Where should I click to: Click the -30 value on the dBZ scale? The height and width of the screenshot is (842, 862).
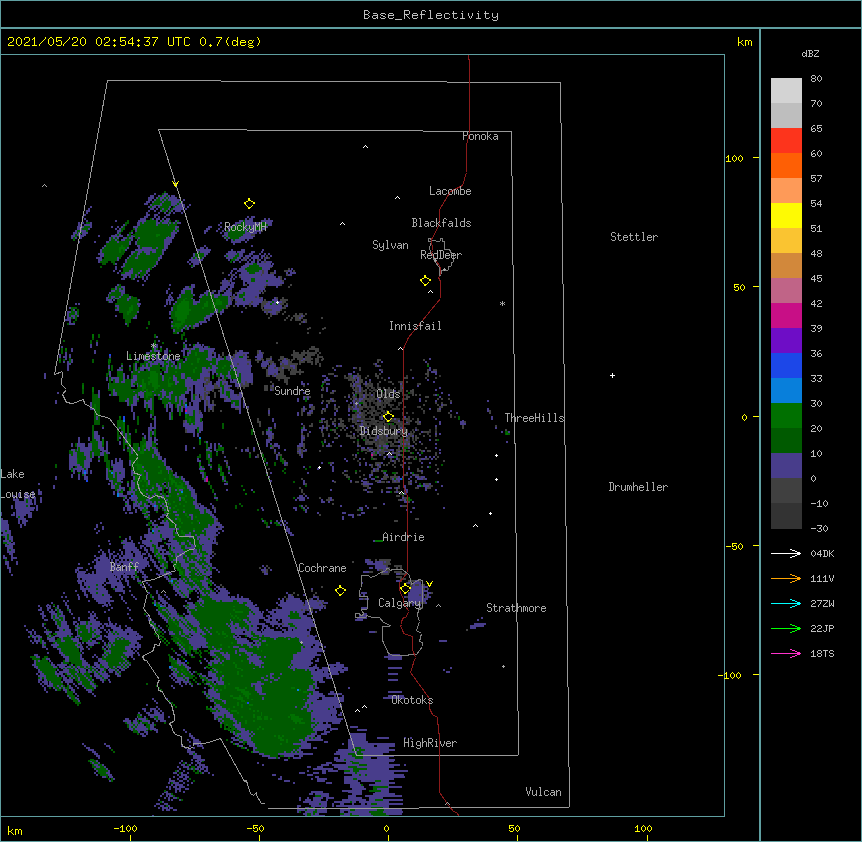[x=819, y=529]
